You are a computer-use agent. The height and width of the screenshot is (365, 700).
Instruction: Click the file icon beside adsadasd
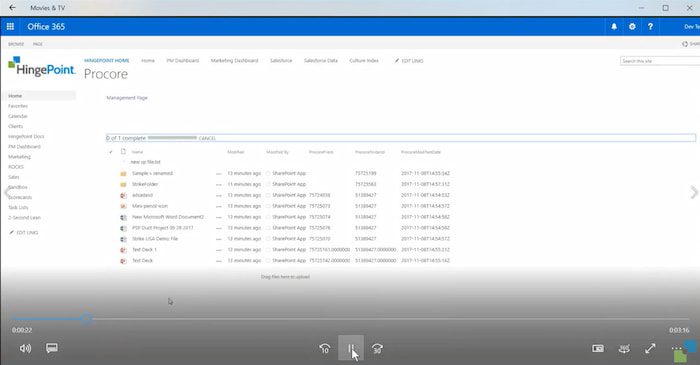[123, 195]
